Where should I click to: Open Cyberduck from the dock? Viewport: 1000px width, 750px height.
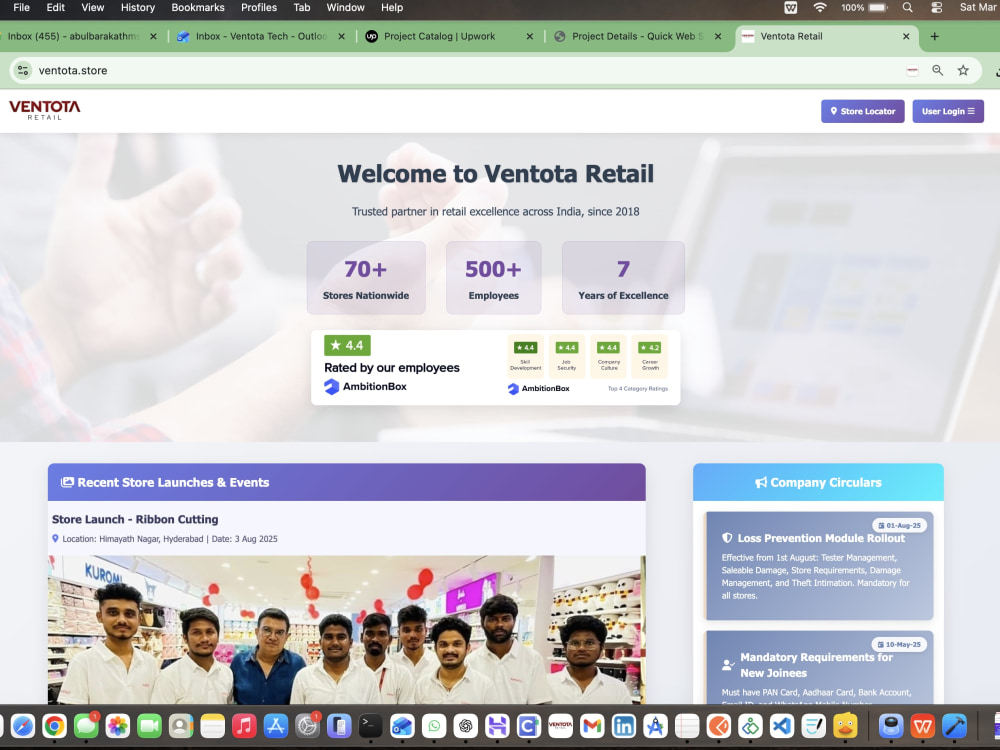(845, 726)
